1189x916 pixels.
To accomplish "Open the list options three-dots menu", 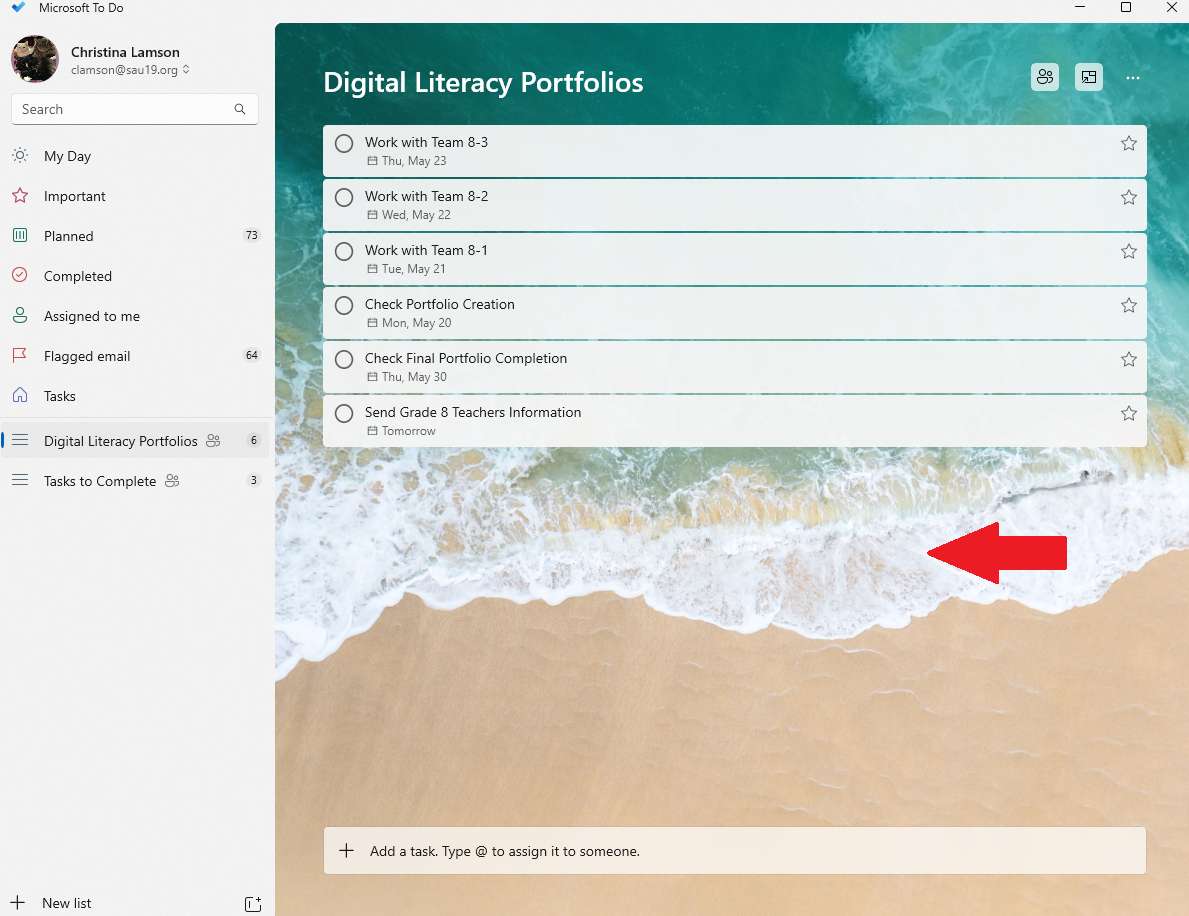I will (1132, 77).
